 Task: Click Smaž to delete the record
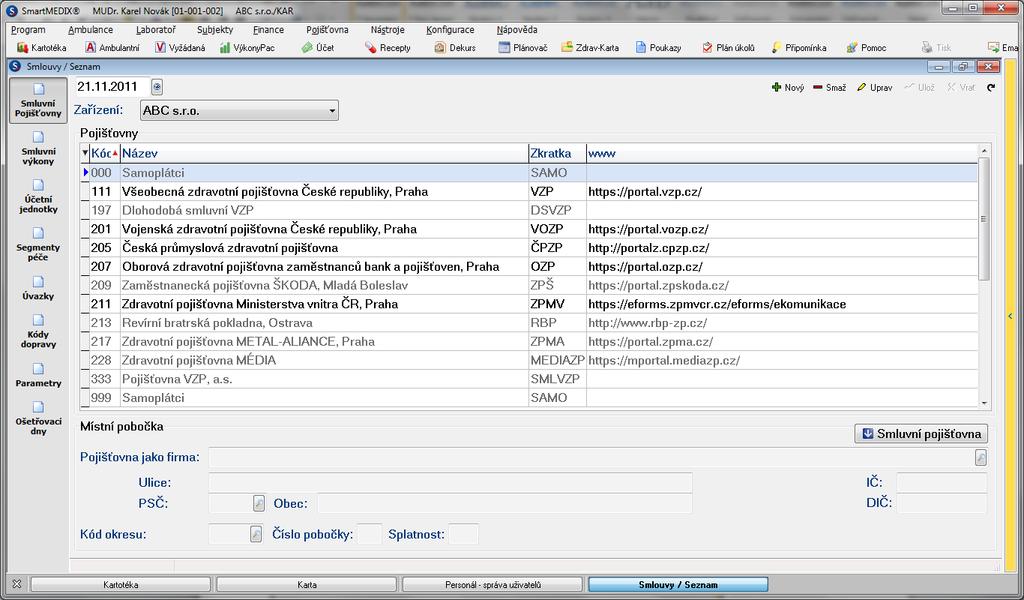[x=829, y=87]
